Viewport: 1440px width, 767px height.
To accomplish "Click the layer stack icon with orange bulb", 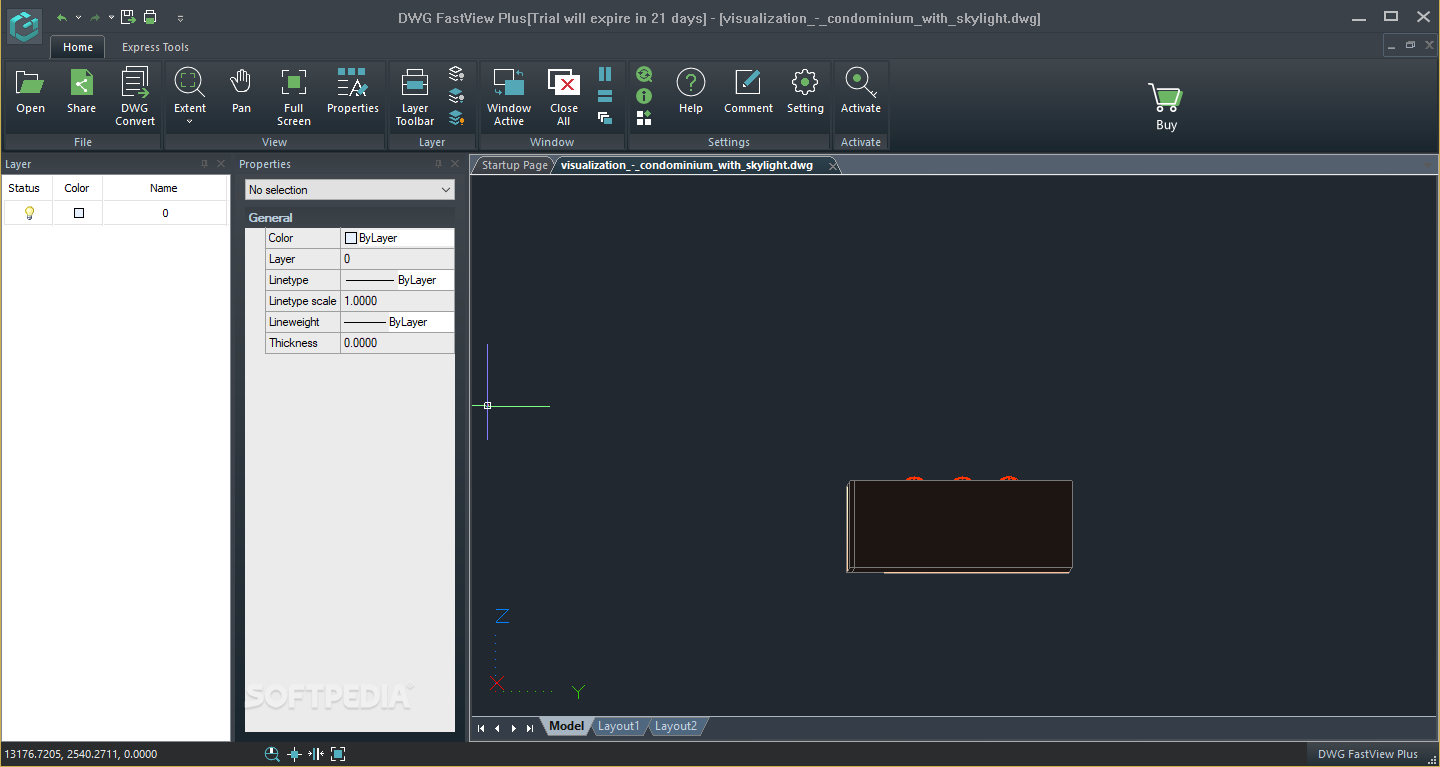I will (x=456, y=118).
